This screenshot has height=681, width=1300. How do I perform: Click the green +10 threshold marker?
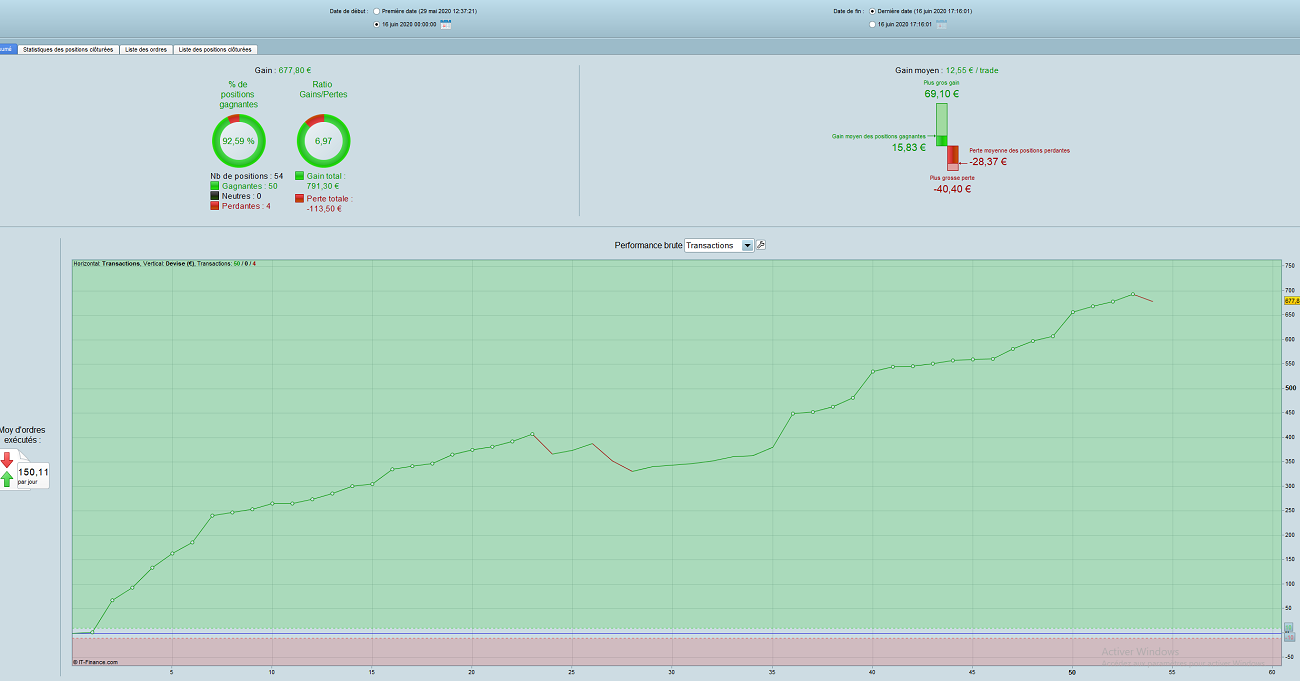tap(1288, 628)
